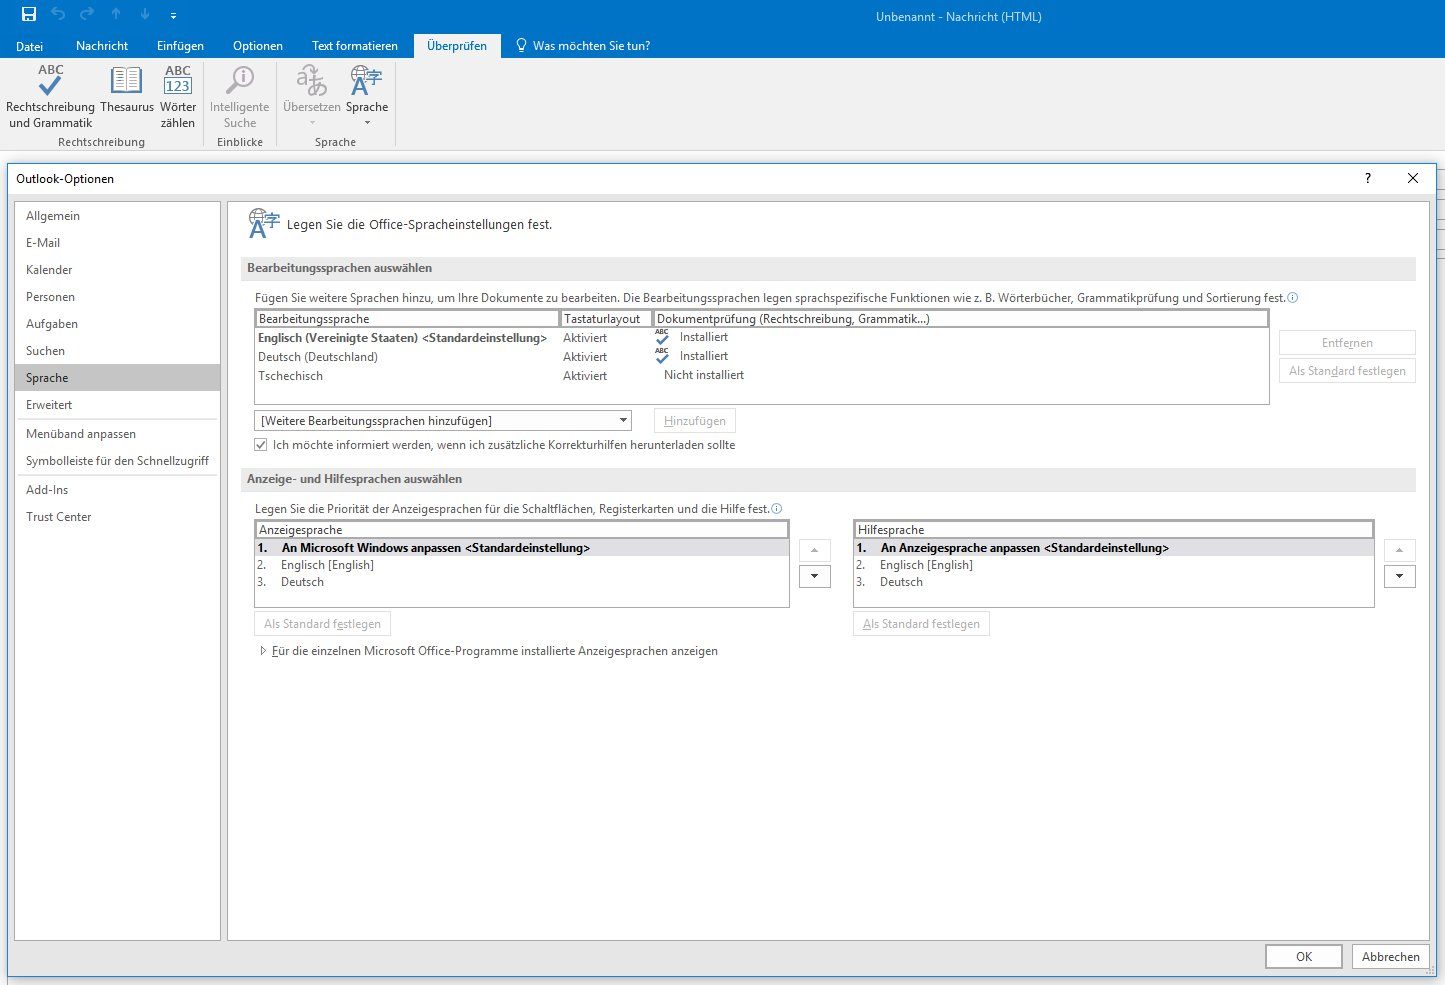Screen dimensions: 1445x985
Task: Open the Datei tab
Action: pyautogui.click(x=30, y=46)
